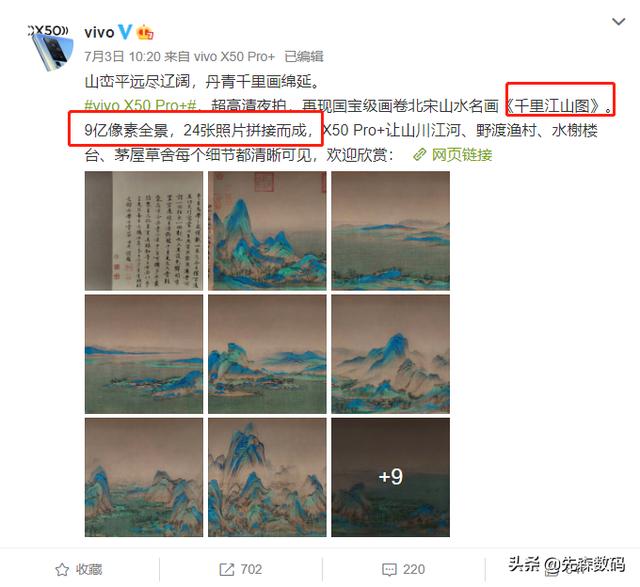Click the vivo profile avatar
The width and height of the screenshot is (640, 587).
tap(51, 47)
